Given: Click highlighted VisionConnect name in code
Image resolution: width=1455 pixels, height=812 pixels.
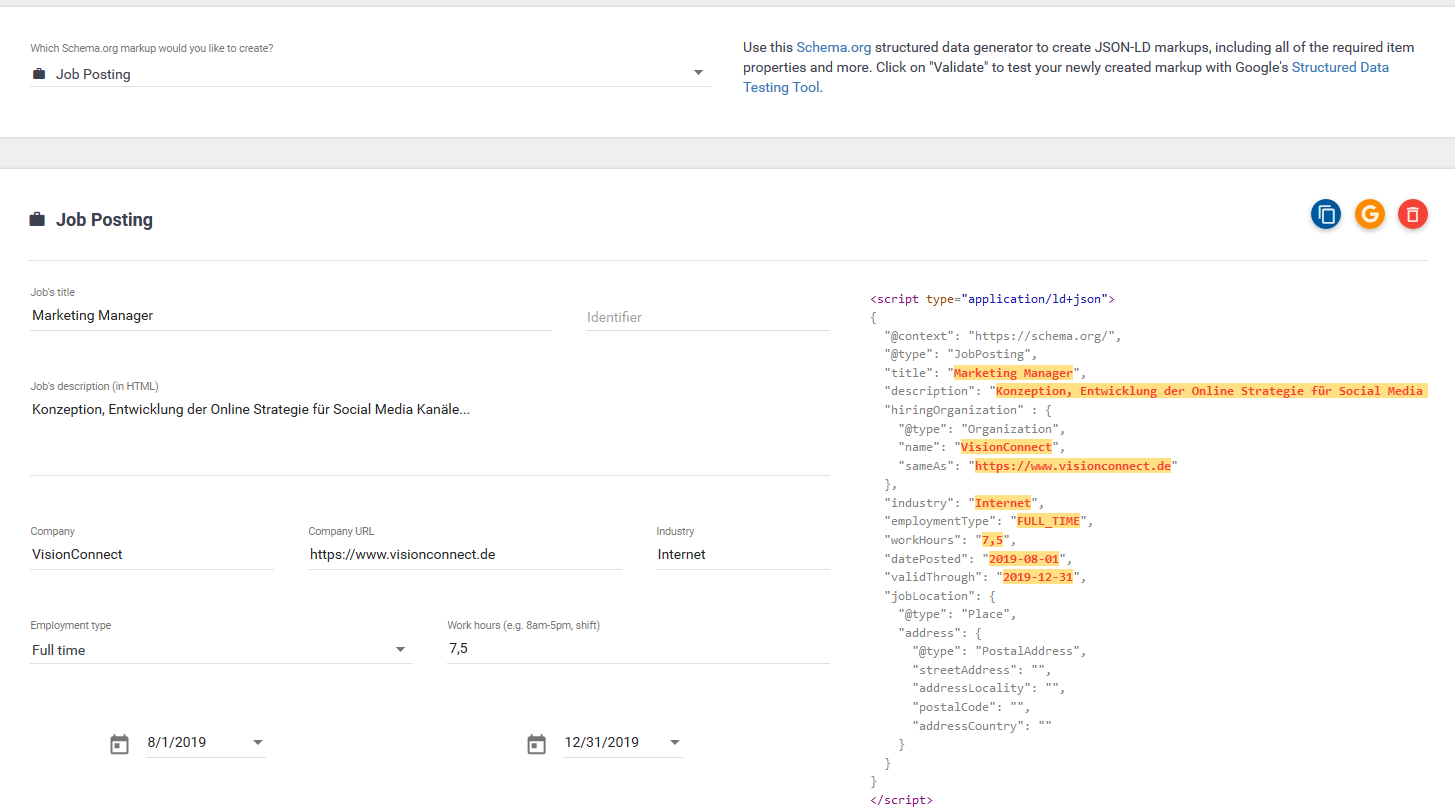Looking at the screenshot, I should click(x=1006, y=447).
